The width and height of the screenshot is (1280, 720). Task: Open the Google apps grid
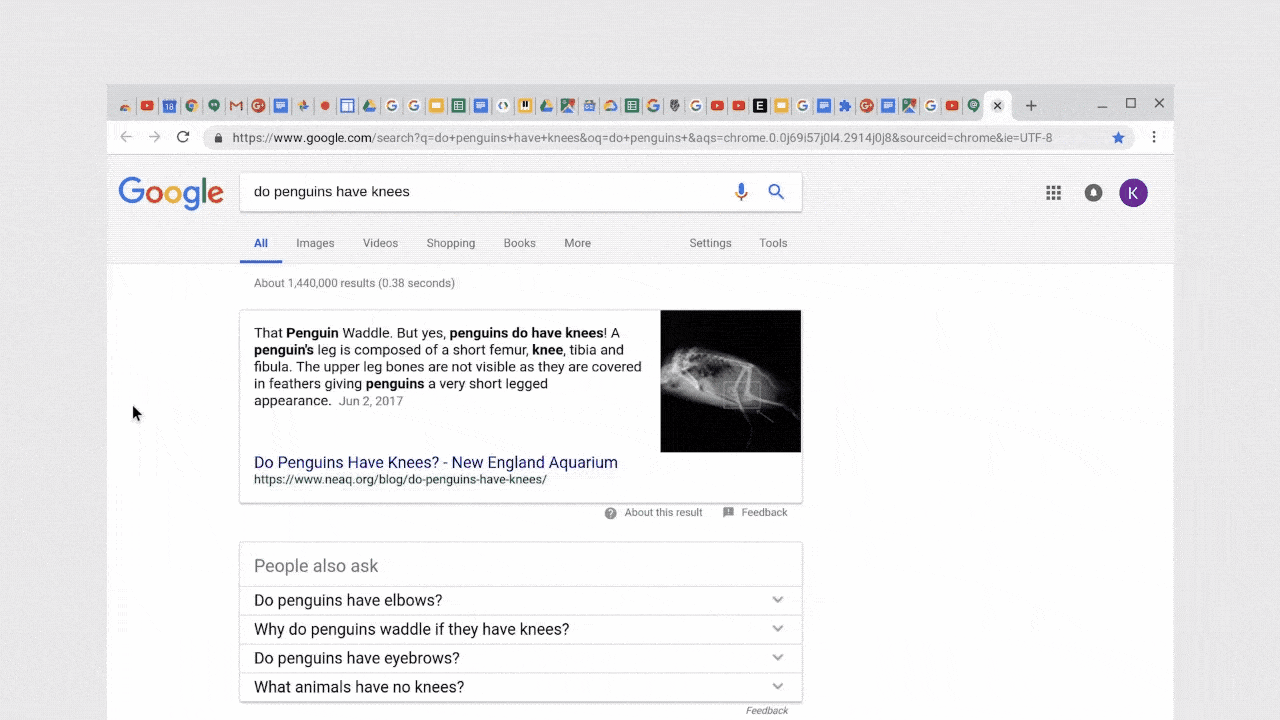(1053, 193)
